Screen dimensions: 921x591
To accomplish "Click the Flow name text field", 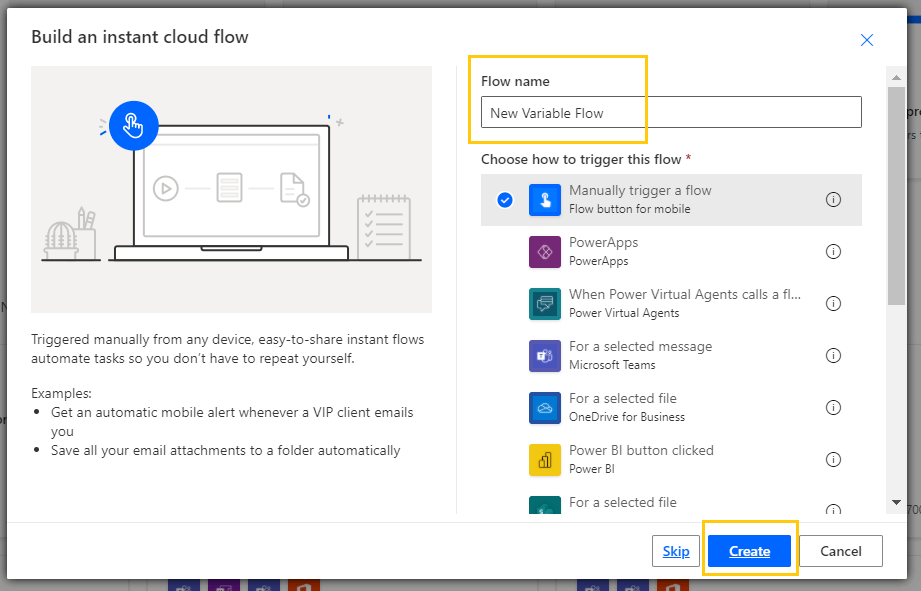I will (670, 112).
